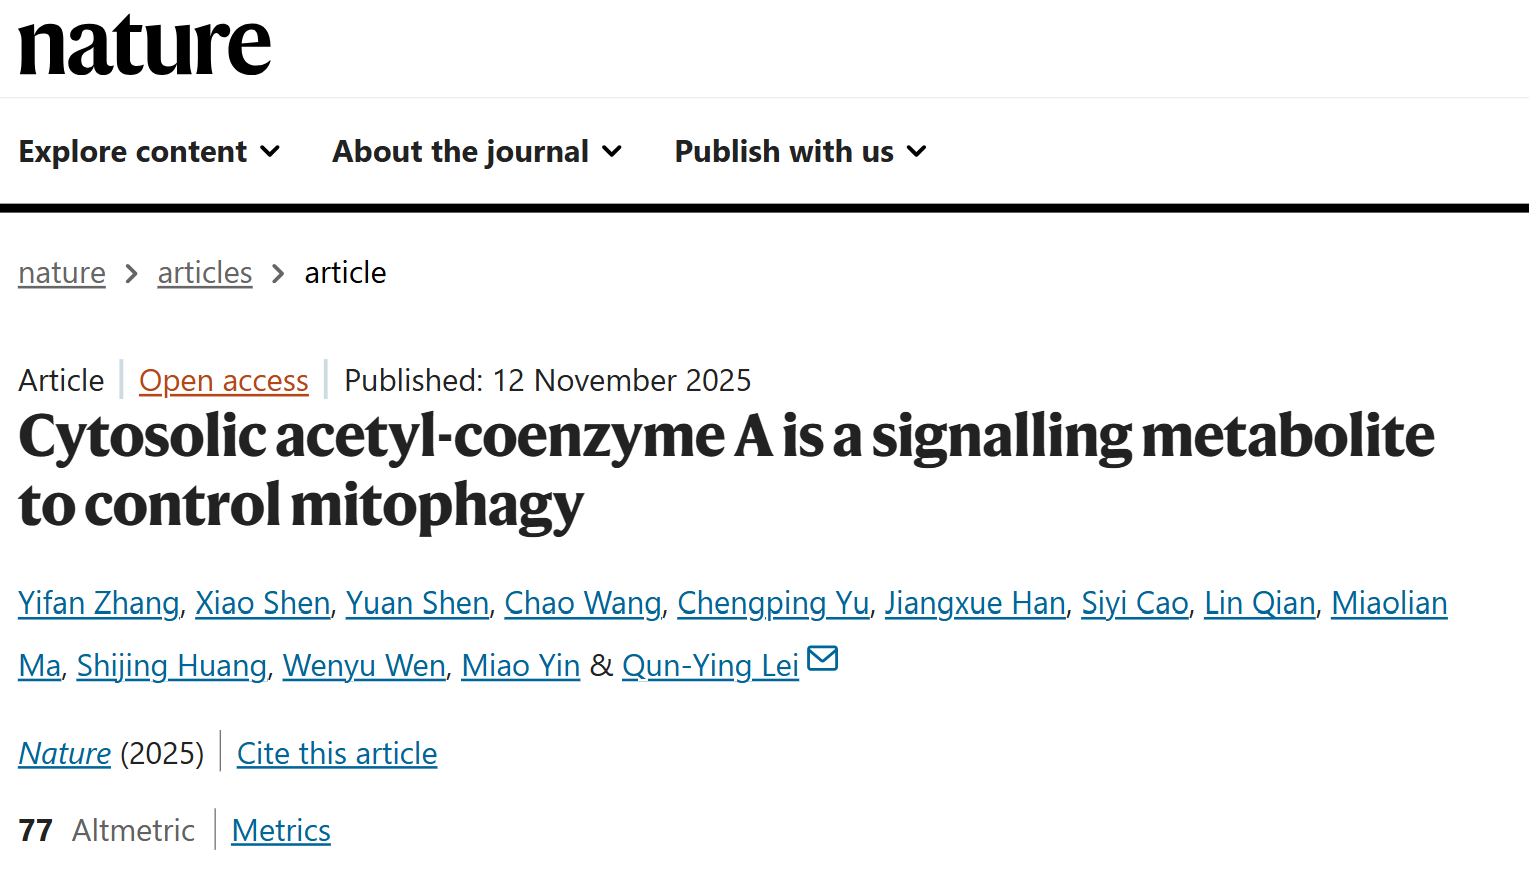The width and height of the screenshot is (1529, 873).
Task: Click the corresponding author email envelope icon
Action: [x=822, y=659]
